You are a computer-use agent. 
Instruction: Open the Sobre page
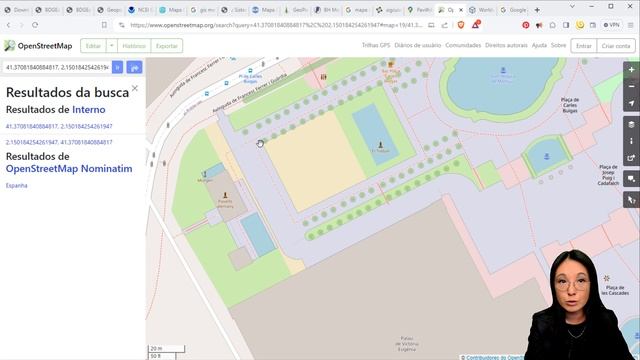558,45
